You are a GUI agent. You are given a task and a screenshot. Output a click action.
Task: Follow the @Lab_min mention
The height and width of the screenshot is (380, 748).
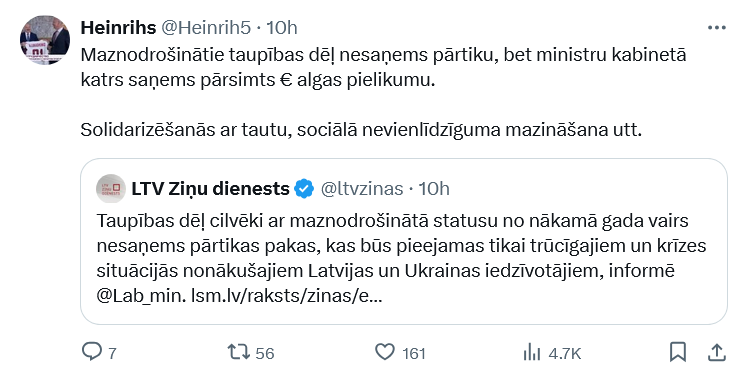coord(141,296)
